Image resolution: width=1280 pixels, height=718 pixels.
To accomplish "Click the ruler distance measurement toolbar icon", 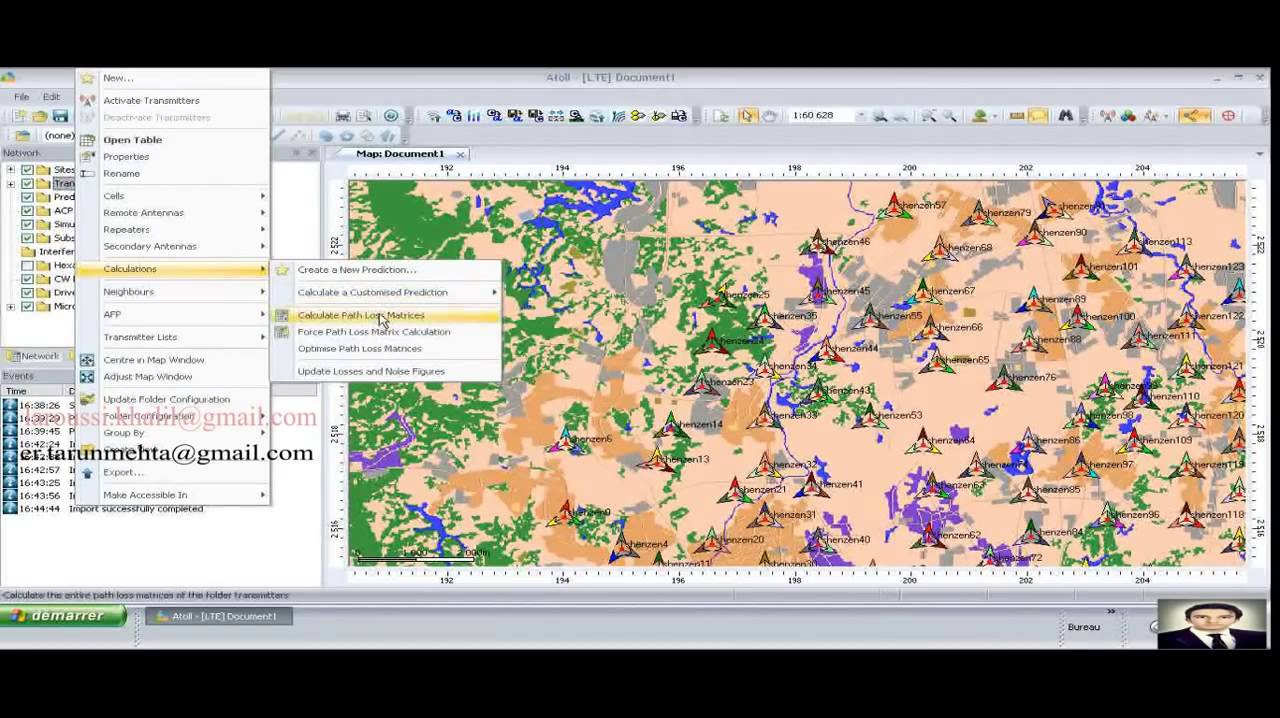I will pyautogui.click(x=1017, y=116).
